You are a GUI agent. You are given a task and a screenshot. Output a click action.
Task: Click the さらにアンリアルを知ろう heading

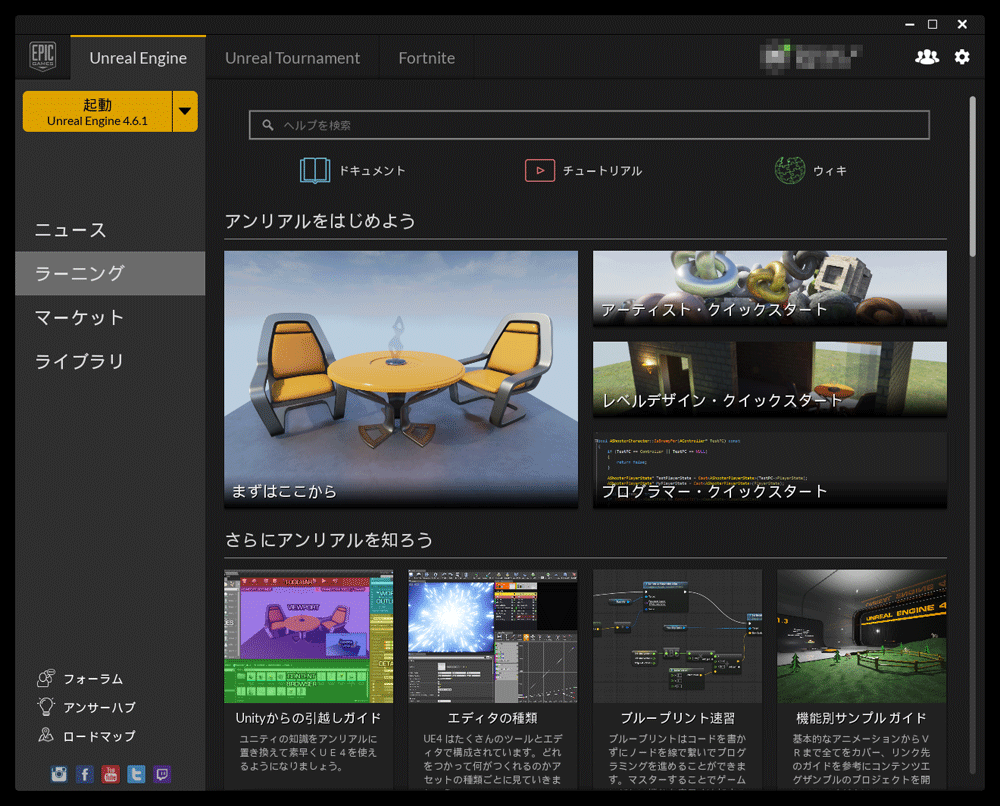(329, 540)
